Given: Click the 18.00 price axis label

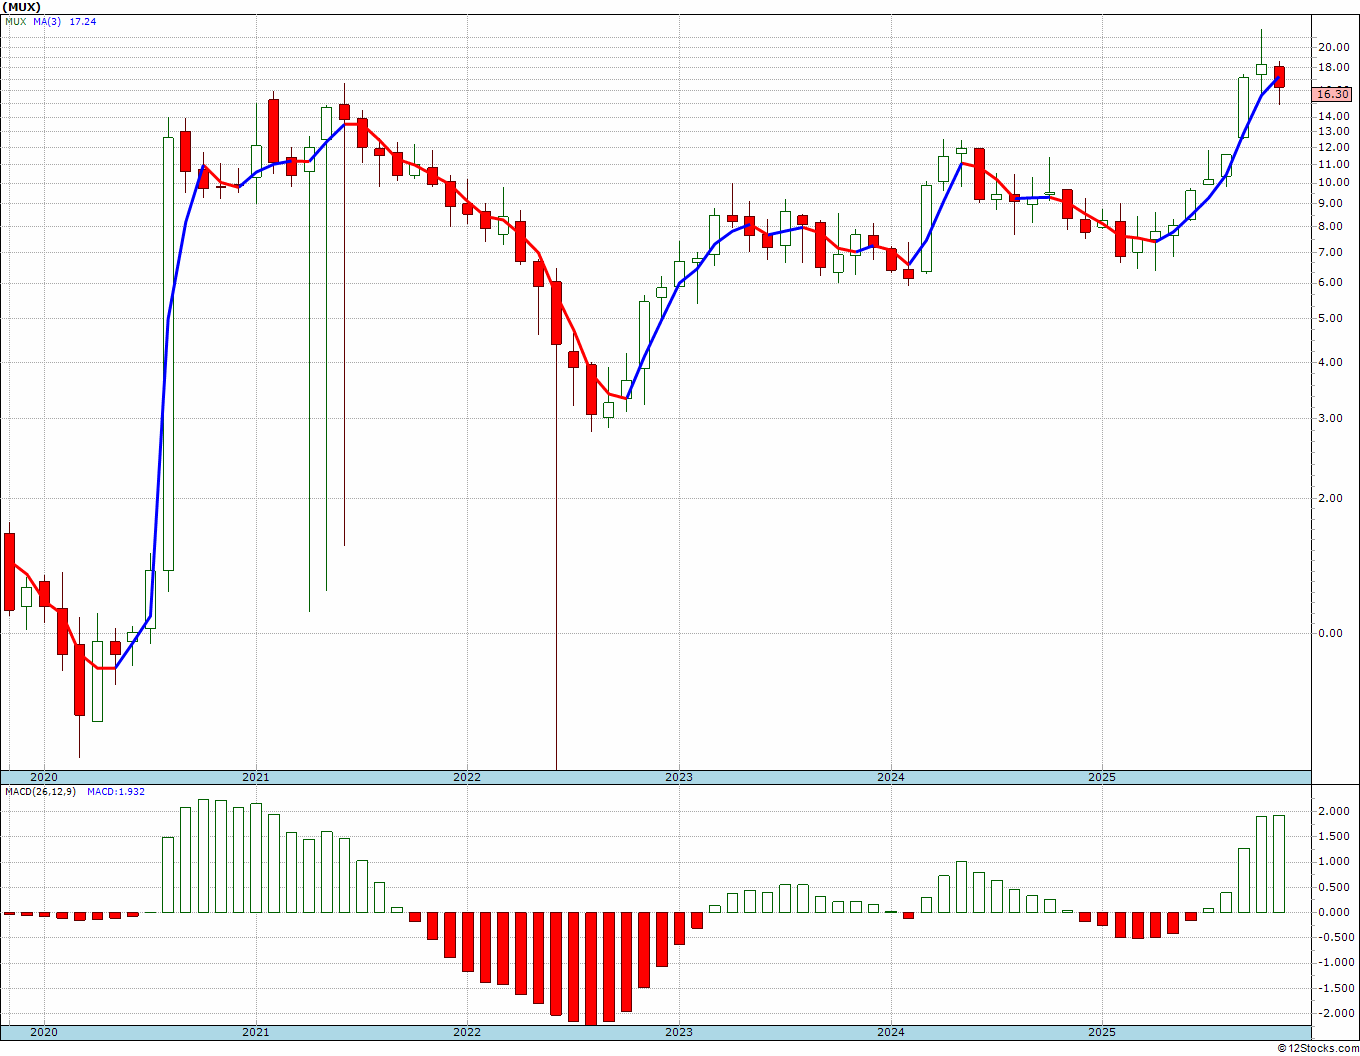Looking at the screenshot, I should tap(1333, 68).
